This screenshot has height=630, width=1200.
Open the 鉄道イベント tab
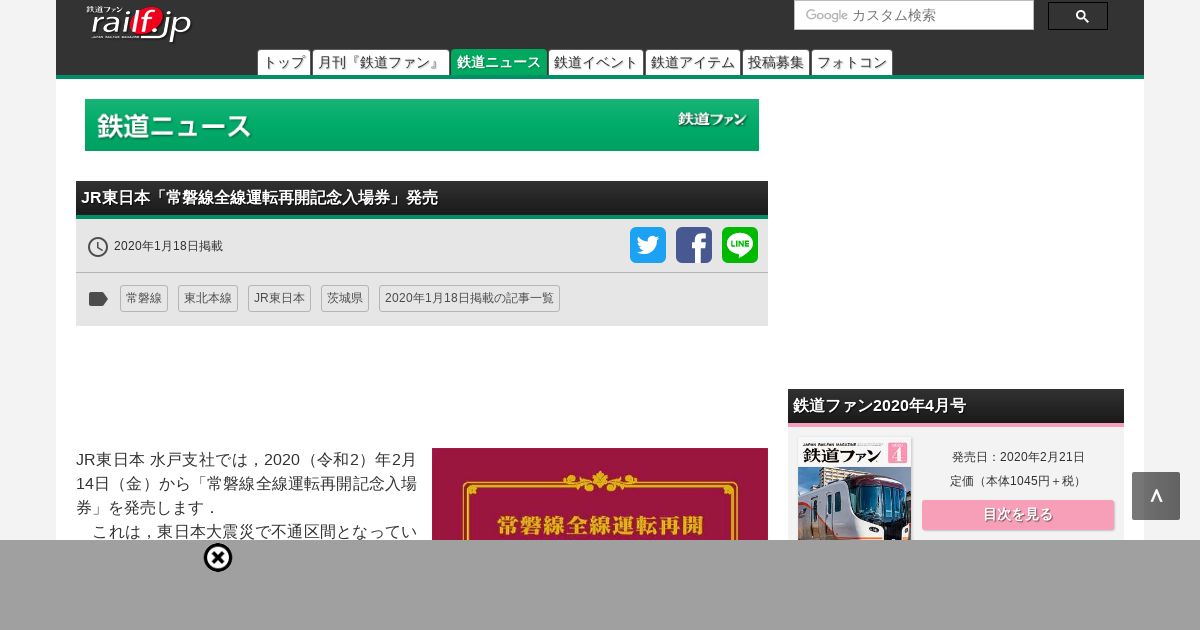pyautogui.click(x=596, y=62)
